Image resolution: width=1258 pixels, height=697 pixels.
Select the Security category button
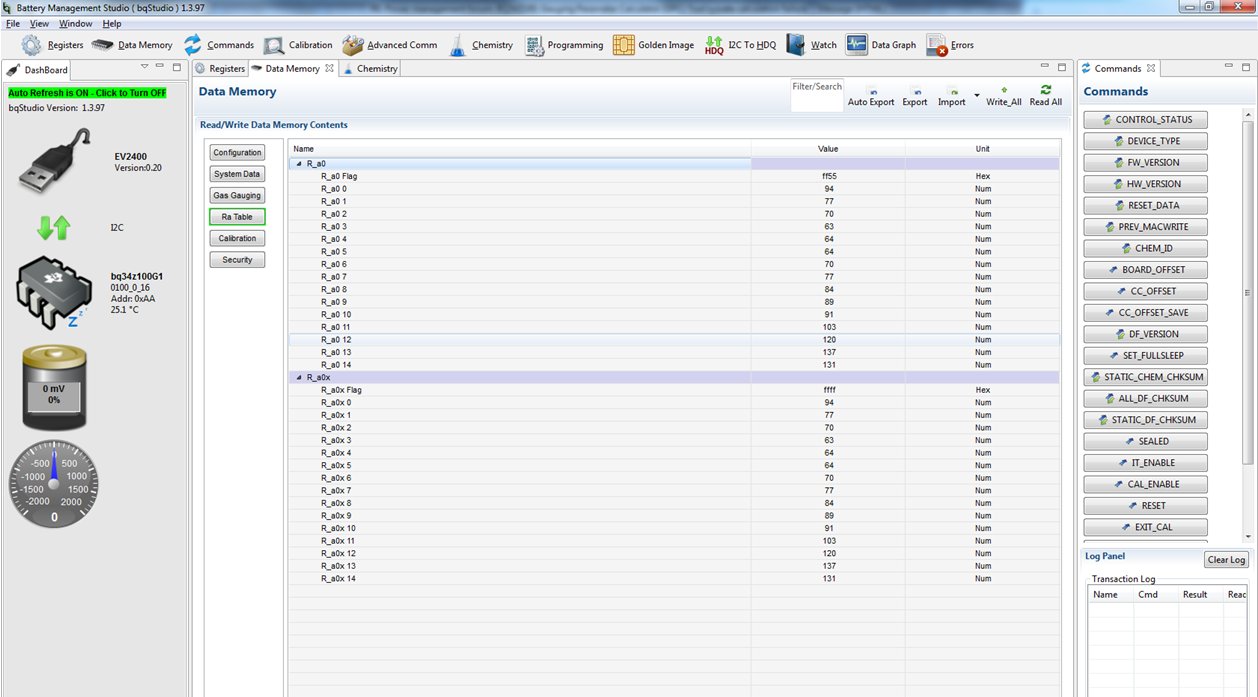pos(237,259)
